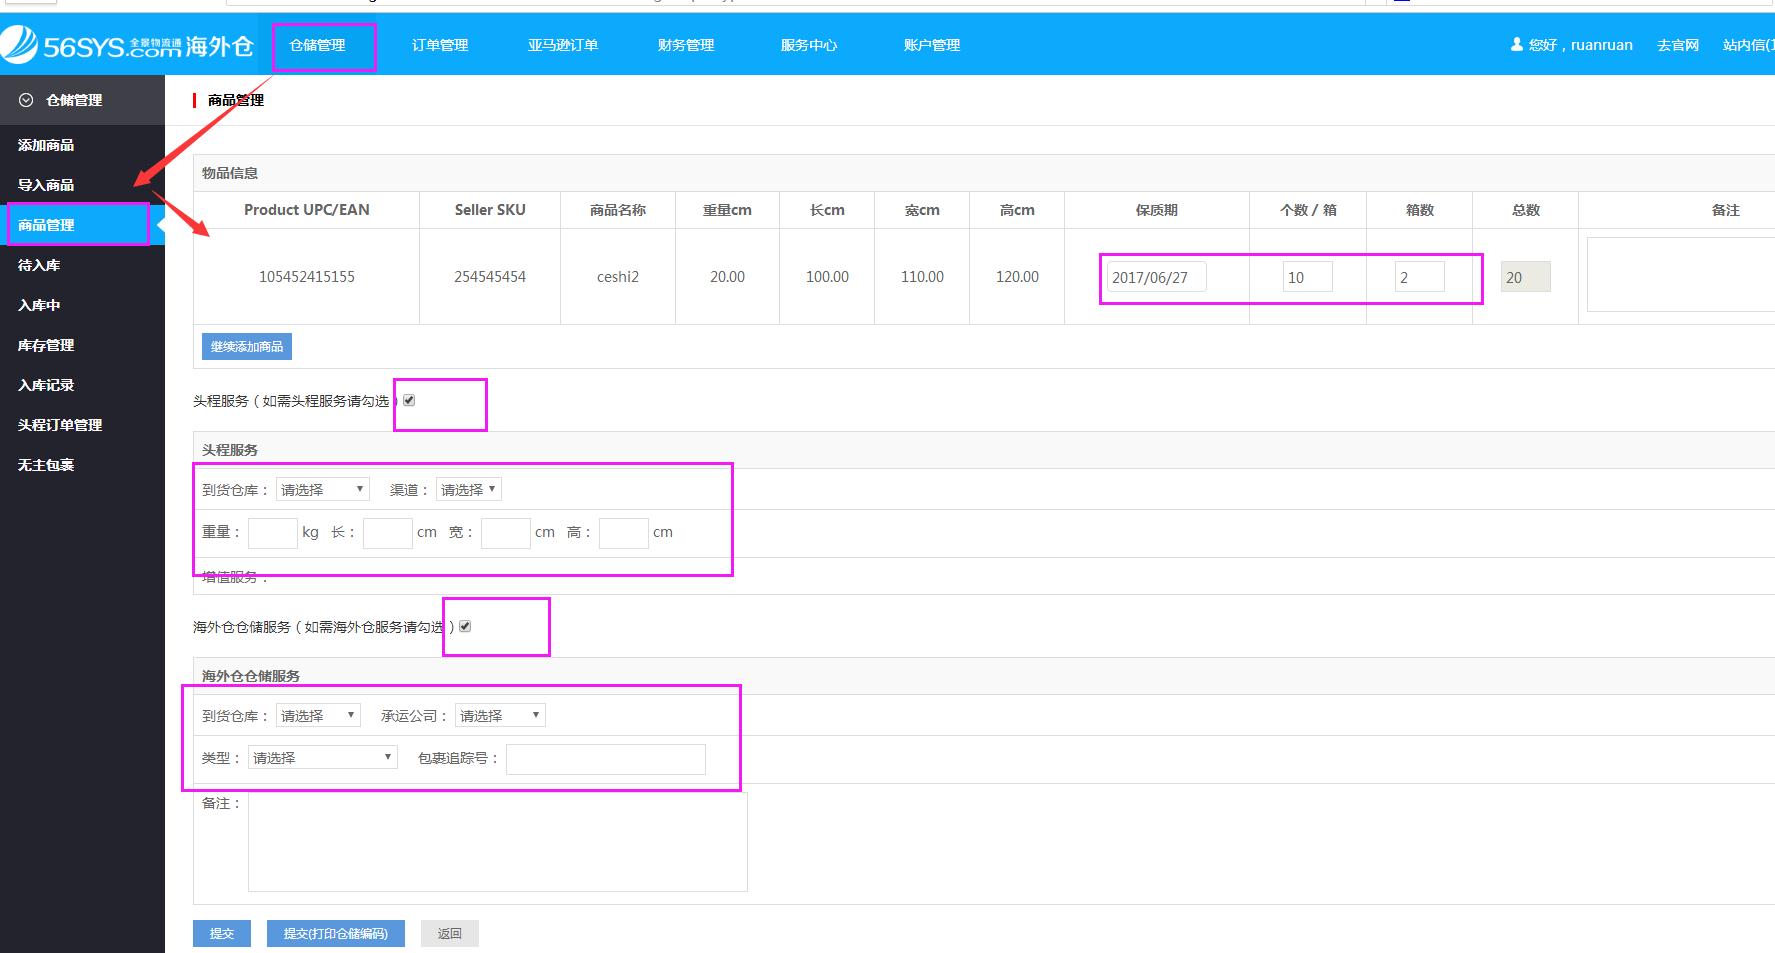Open the 去官网 link
Viewport: 1775px width, 953px height.
point(1677,45)
